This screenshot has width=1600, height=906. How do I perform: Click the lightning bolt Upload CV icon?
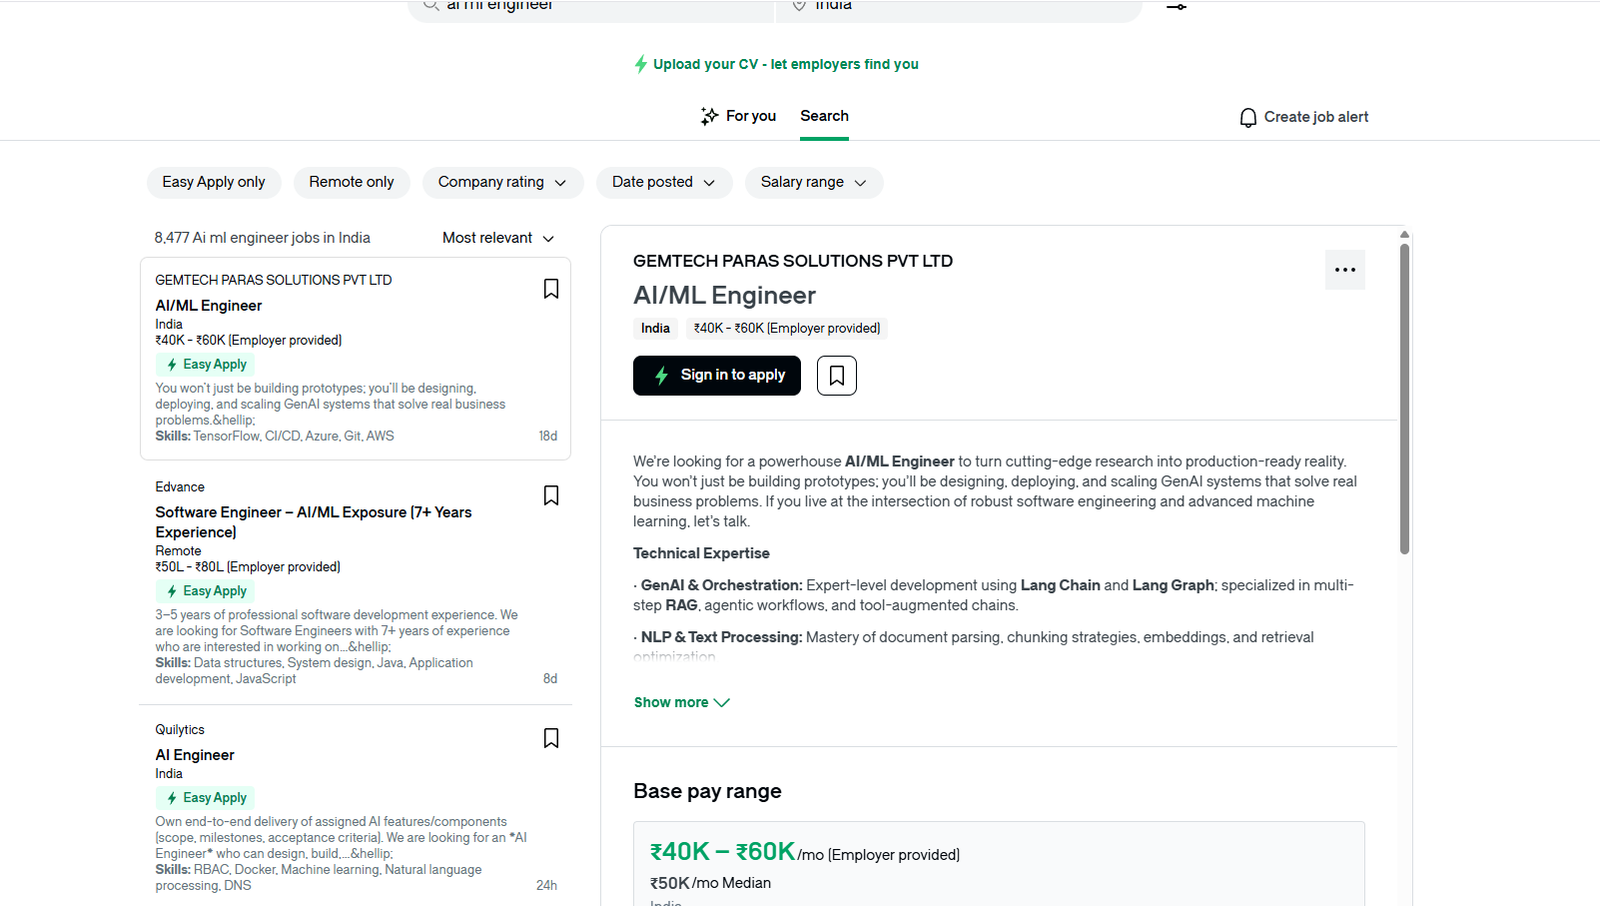pos(641,64)
